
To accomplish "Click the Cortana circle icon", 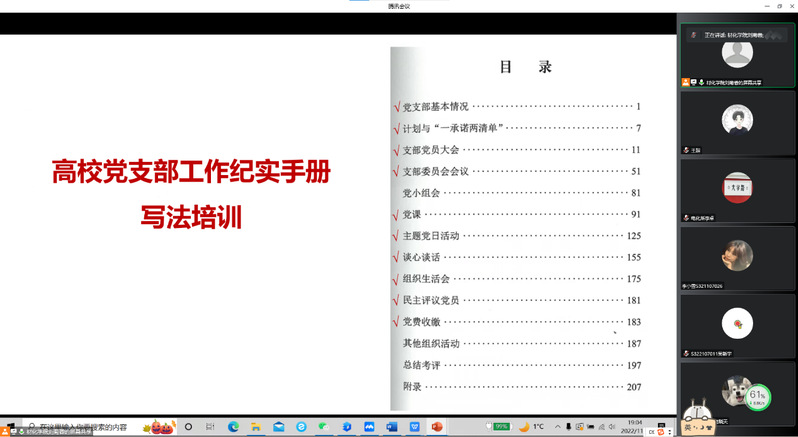I will [x=188, y=426].
